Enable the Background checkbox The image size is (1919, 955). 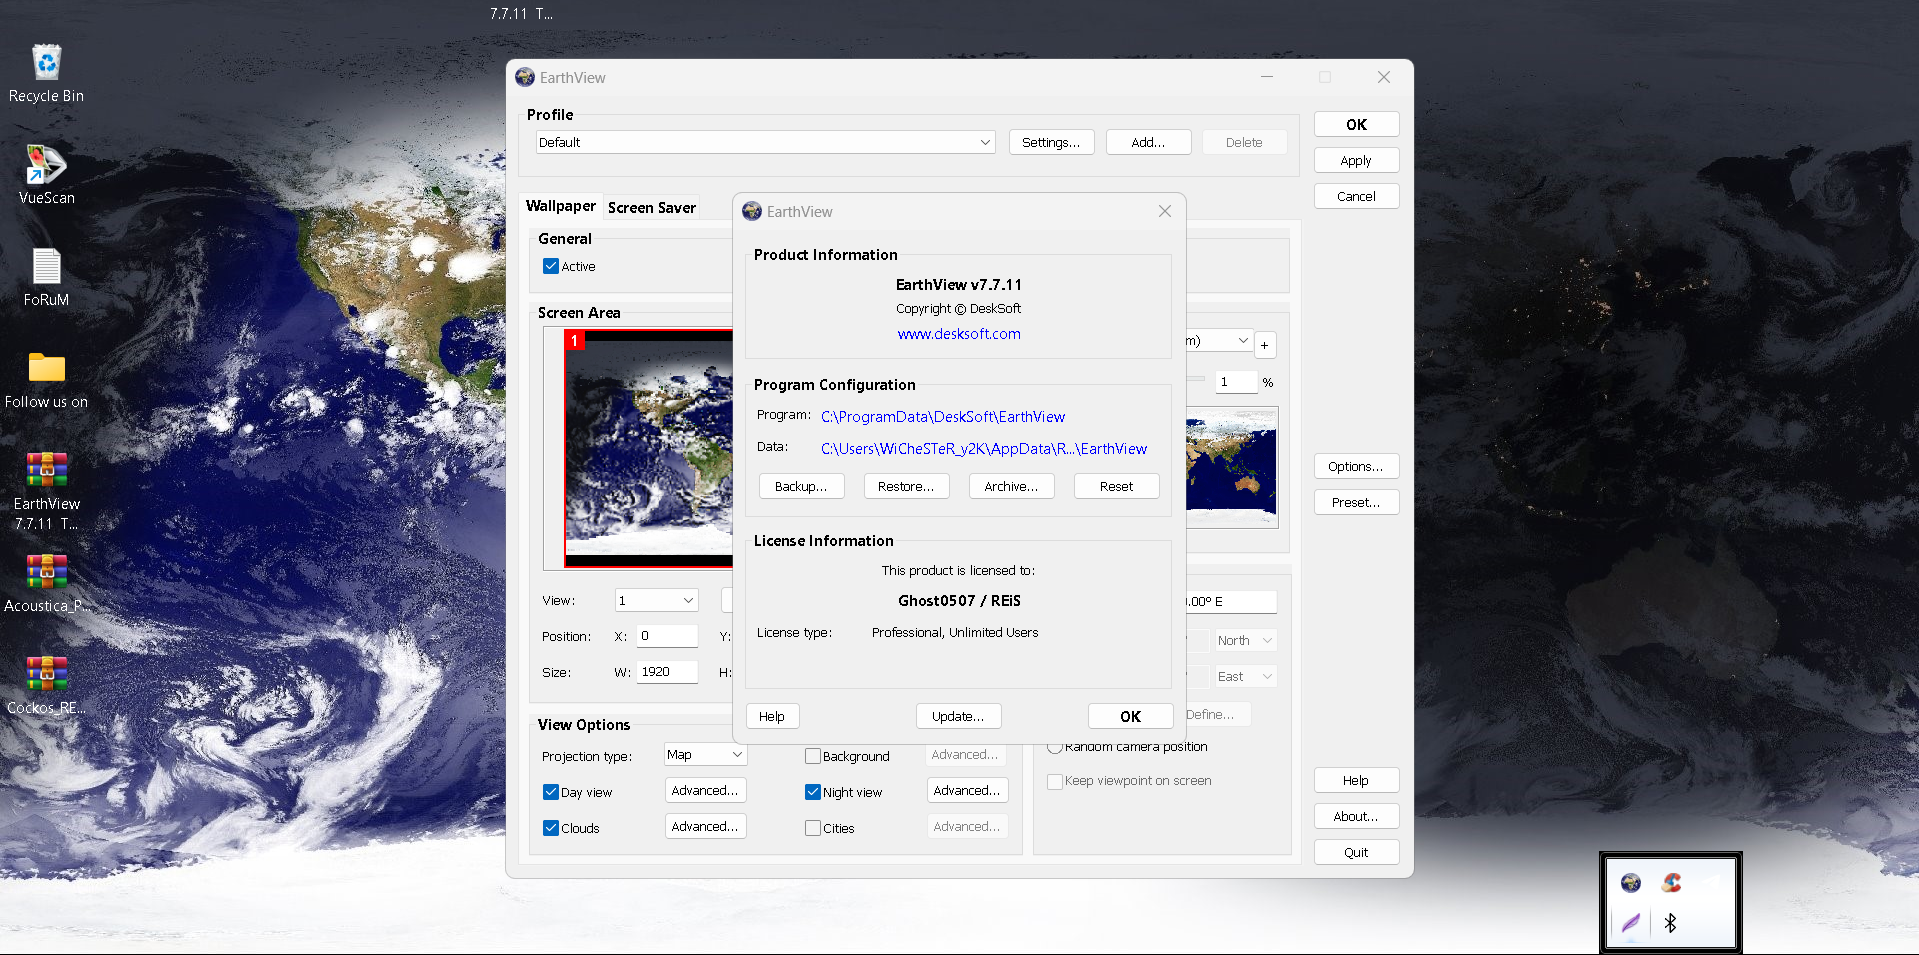click(x=813, y=756)
